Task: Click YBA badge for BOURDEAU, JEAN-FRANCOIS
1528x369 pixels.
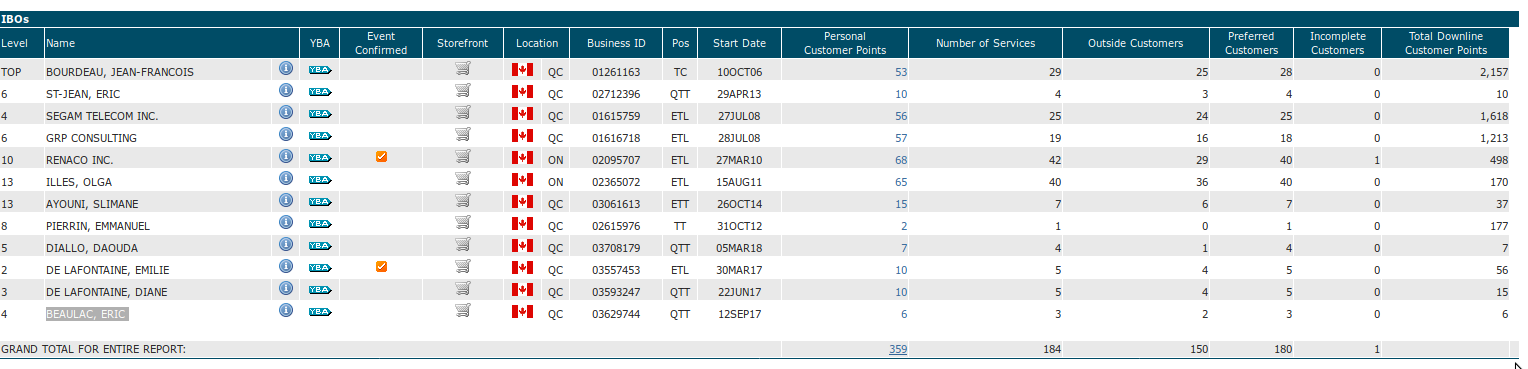Action: coord(320,70)
